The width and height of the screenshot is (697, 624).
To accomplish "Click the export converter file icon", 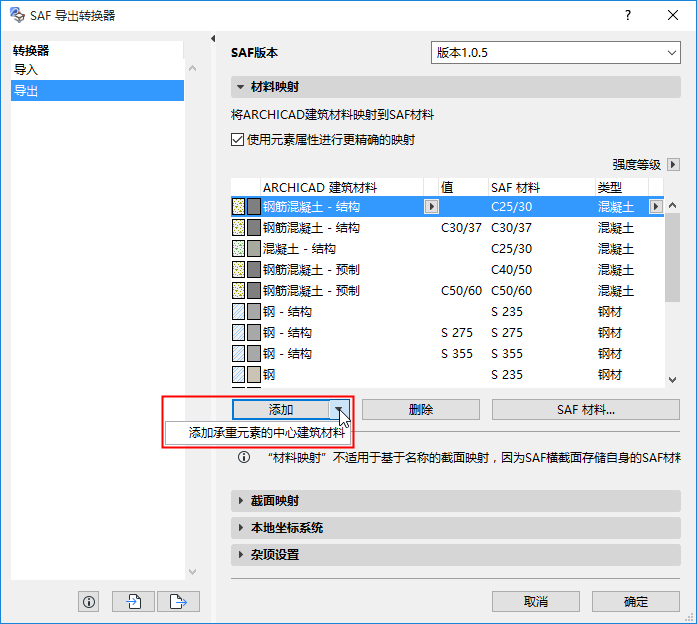I will point(178,602).
